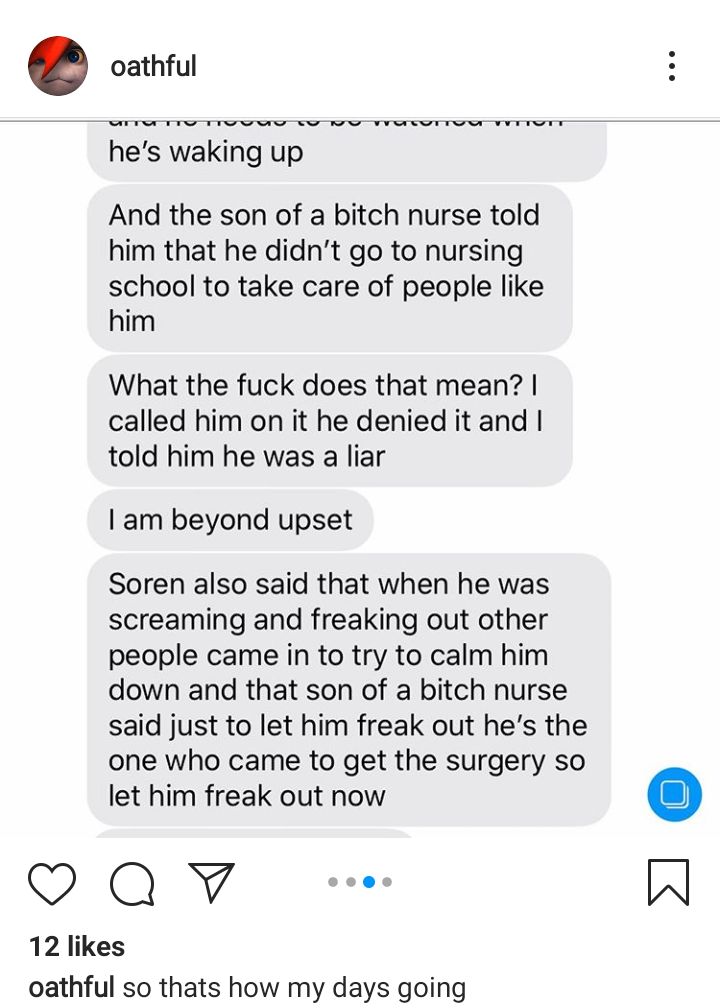Image resolution: width=720 pixels, height=1008 pixels.
Task: View the 12 likes list
Action: (77, 946)
